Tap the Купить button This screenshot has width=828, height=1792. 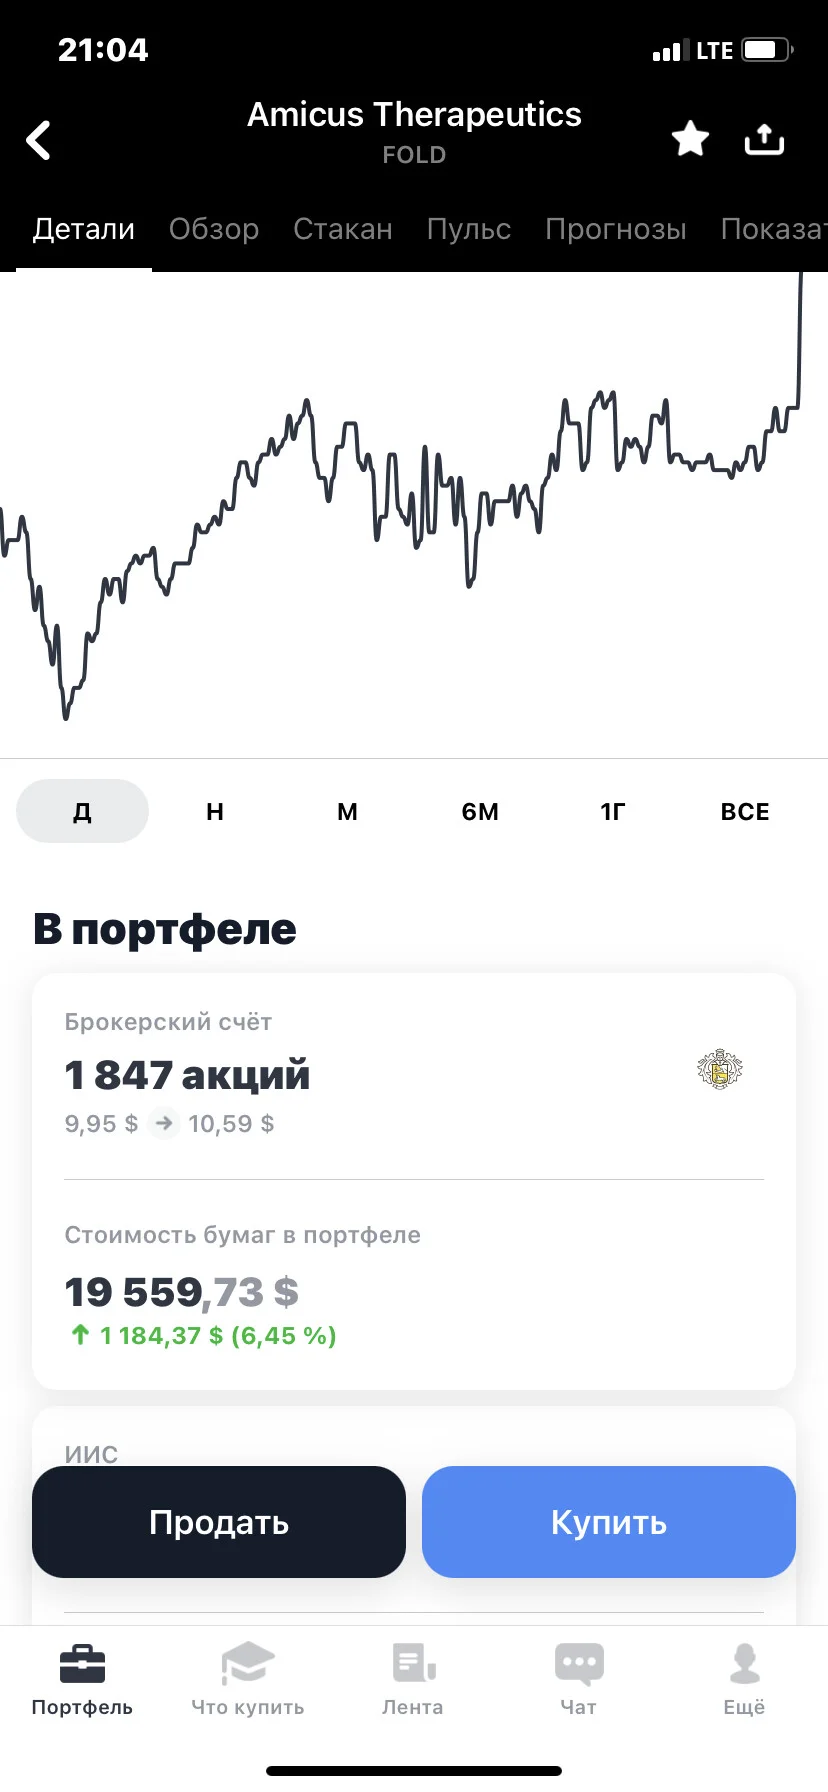click(x=609, y=1522)
